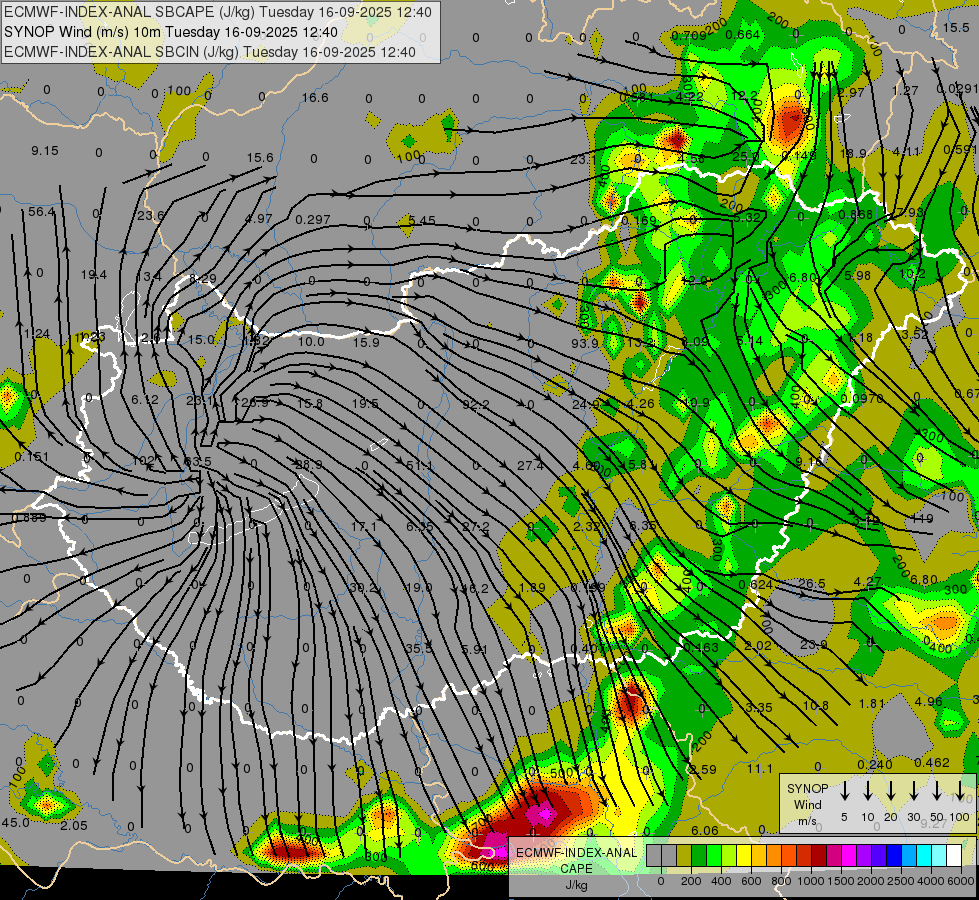Click the 6.06 value on the map
Image resolution: width=979 pixels, height=900 pixels.
point(705,830)
